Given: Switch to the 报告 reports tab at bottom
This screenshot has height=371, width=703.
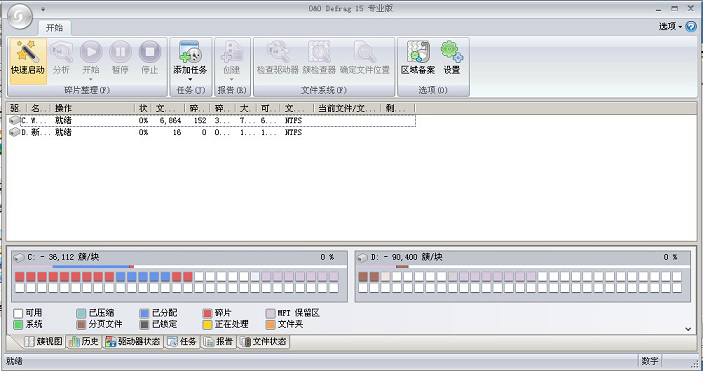Looking at the screenshot, I should [218, 341].
